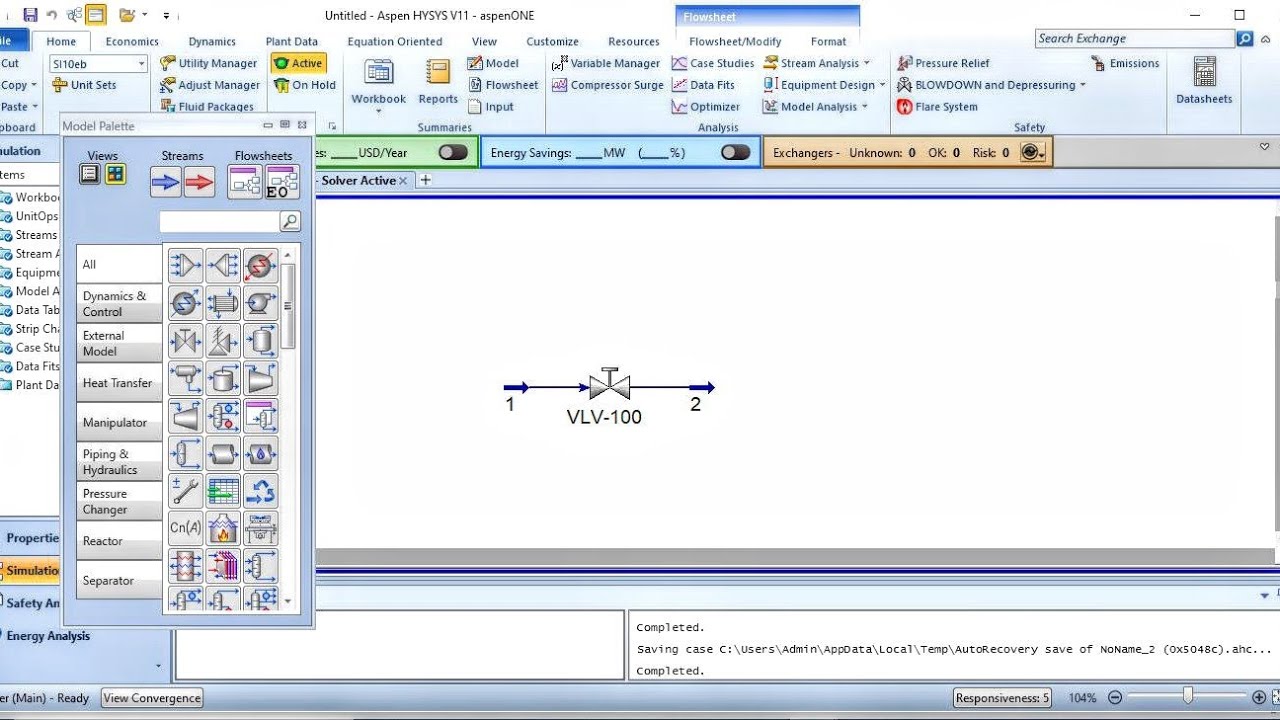Viewport: 1280px width, 720px height.
Task: Switch Model Palette to icon grid view
Action: click(x=115, y=174)
